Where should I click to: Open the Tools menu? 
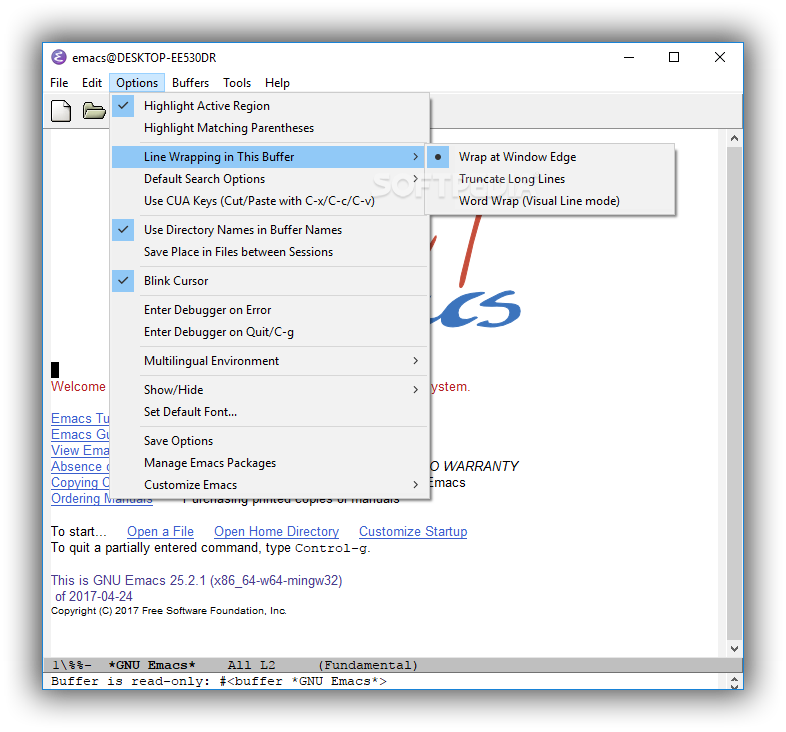coord(237,83)
